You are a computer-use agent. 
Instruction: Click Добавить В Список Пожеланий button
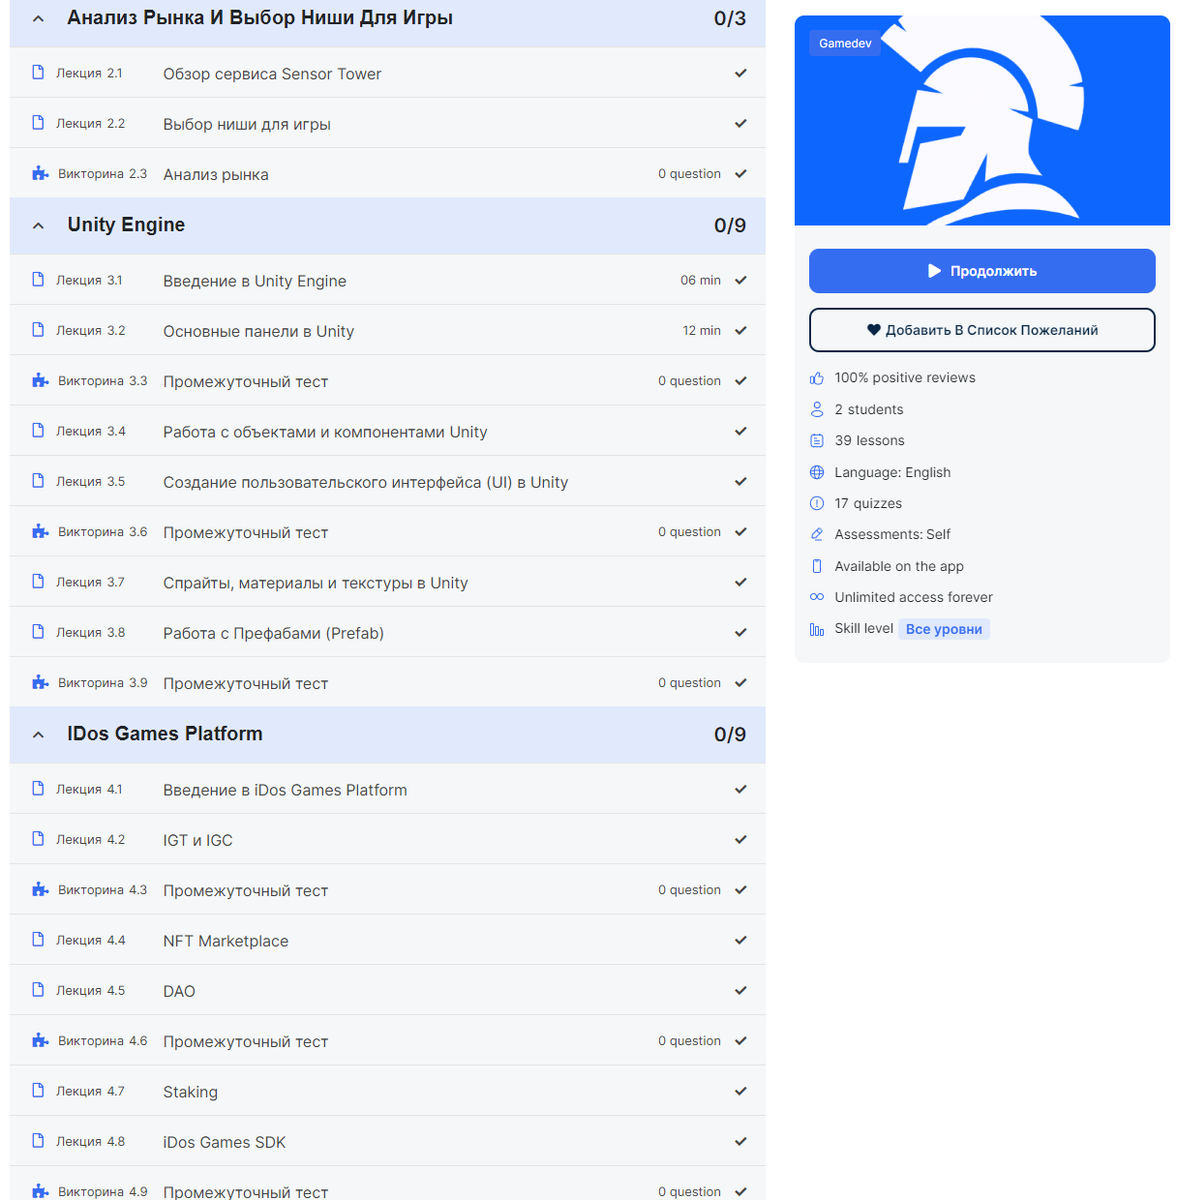click(982, 330)
